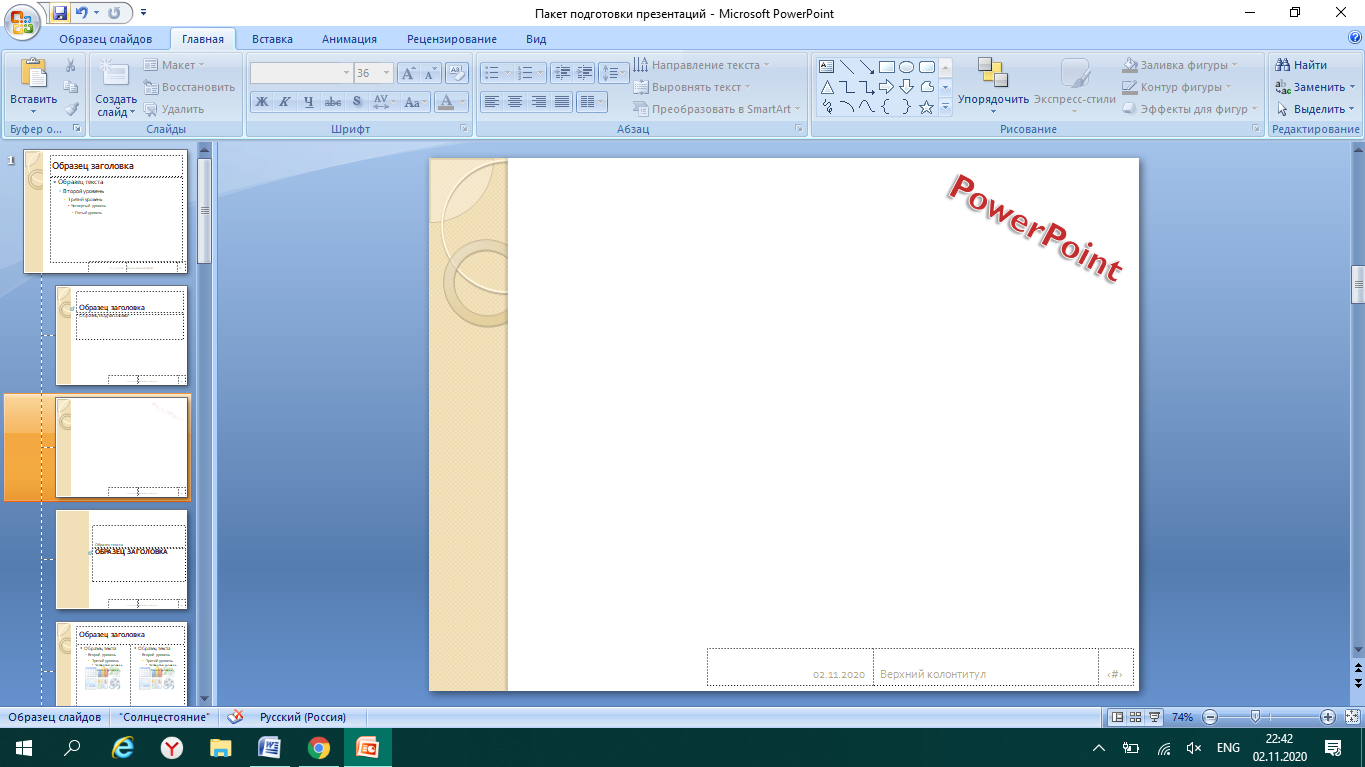Toggle text shadow (S) formatting
Viewport: 1365px width, 767px height.
click(357, 102)
